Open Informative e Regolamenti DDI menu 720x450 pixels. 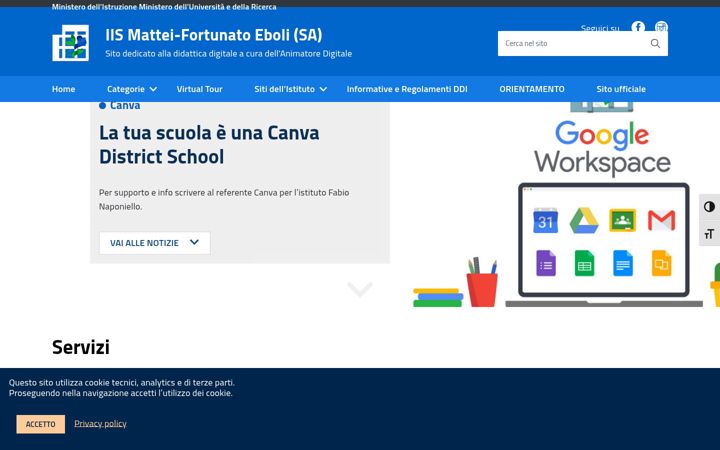tap(407, 89)
